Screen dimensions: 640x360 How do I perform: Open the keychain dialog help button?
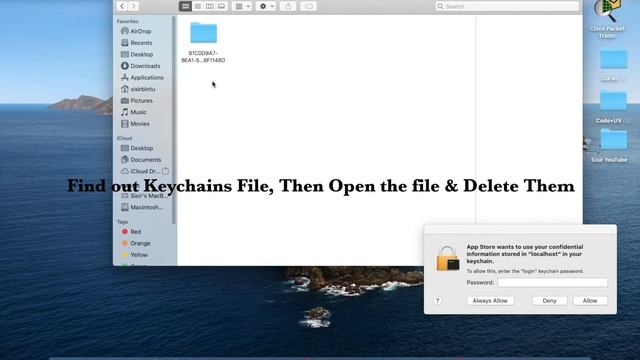click(x=438, y=301)
